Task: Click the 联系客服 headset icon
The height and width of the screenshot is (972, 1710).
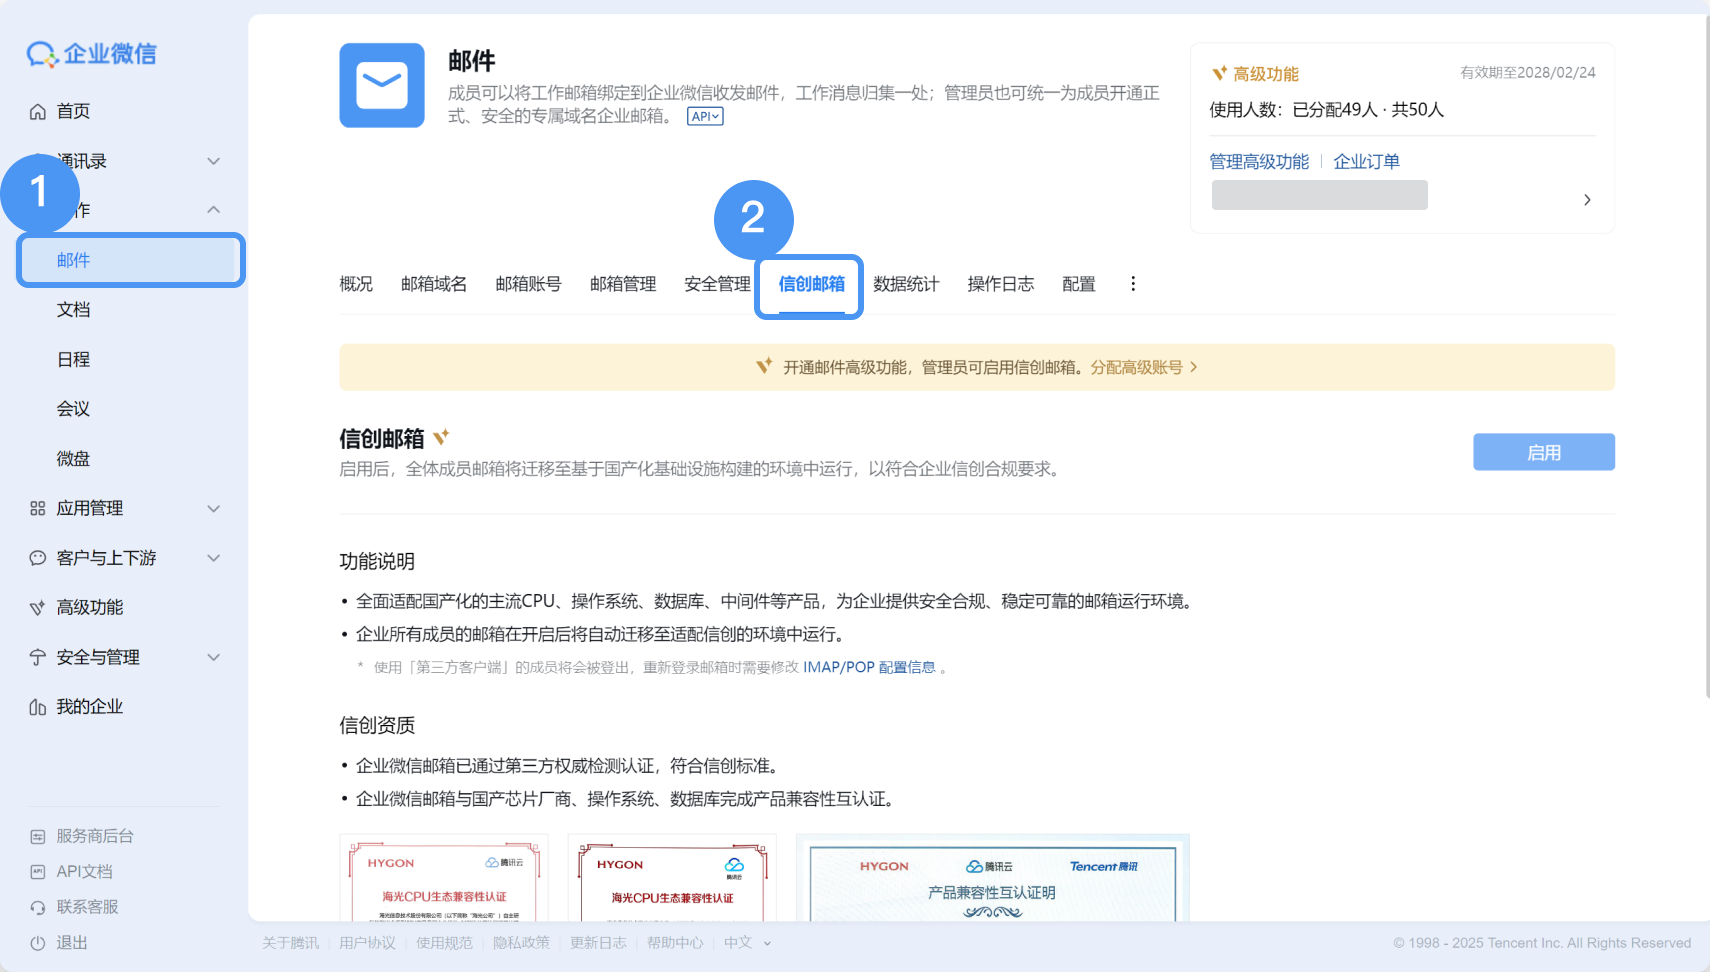Action: [x=38, y=907]
